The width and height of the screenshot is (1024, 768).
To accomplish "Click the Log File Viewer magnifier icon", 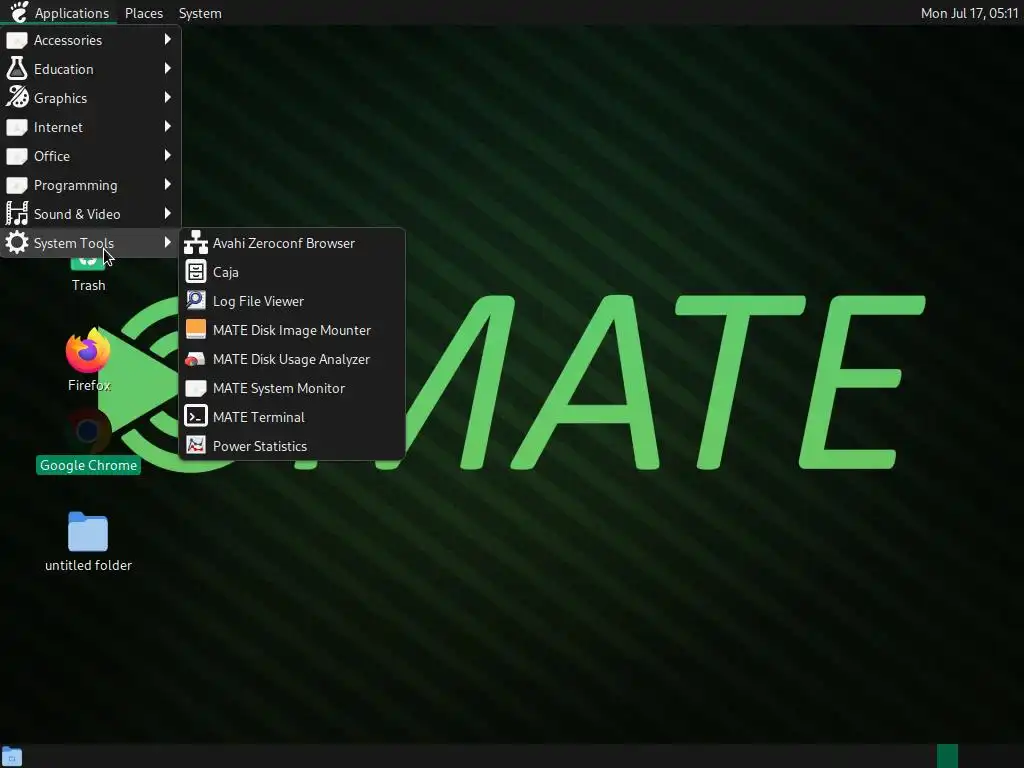I will (195, 300).
